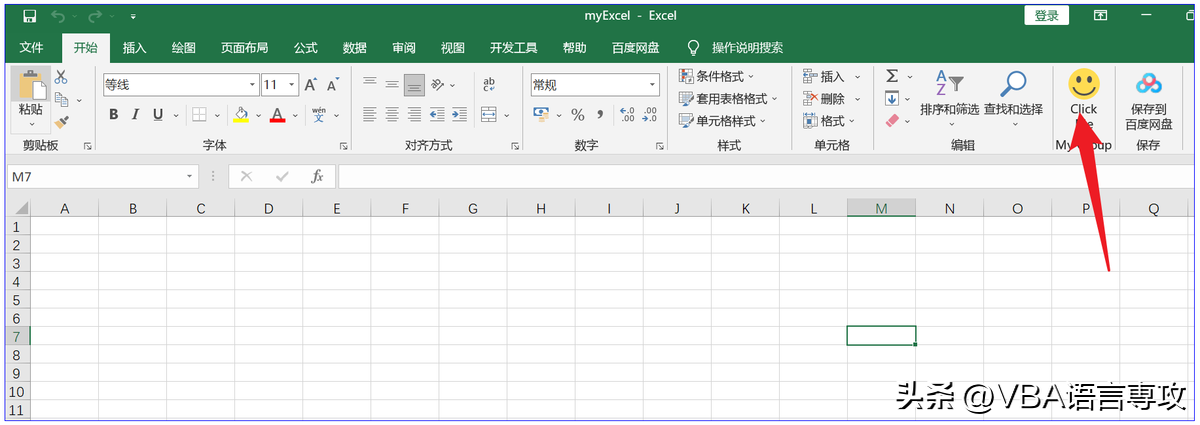Toggle Underline formatting
Viewport: 1200px width, 425px height.
158,115
